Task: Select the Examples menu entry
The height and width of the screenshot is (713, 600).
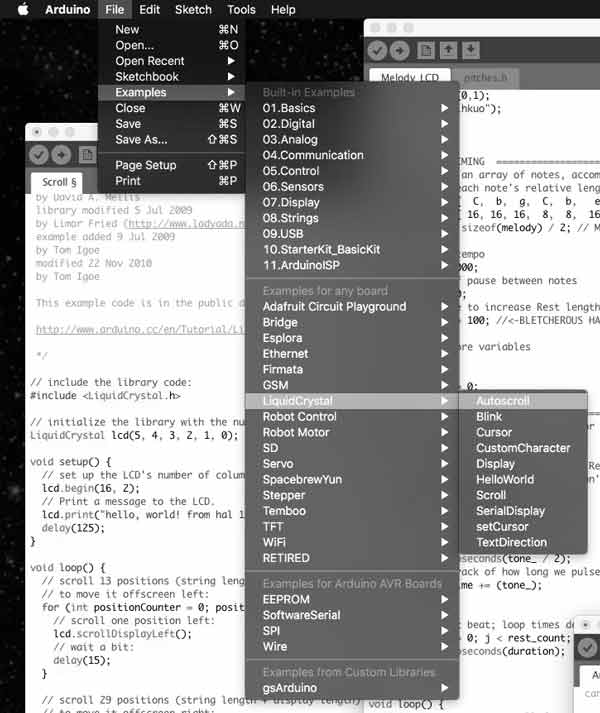Action: [172, 92]
